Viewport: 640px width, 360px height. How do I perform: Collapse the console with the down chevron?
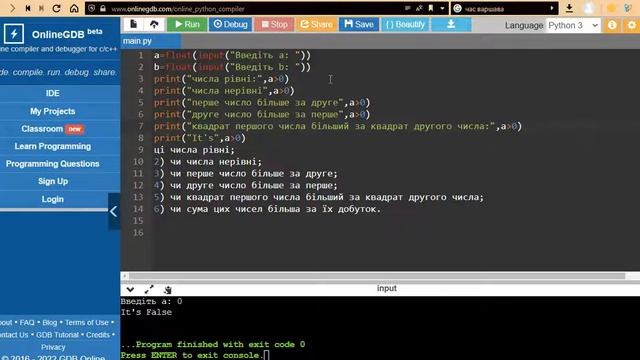[x=130, y=289]
